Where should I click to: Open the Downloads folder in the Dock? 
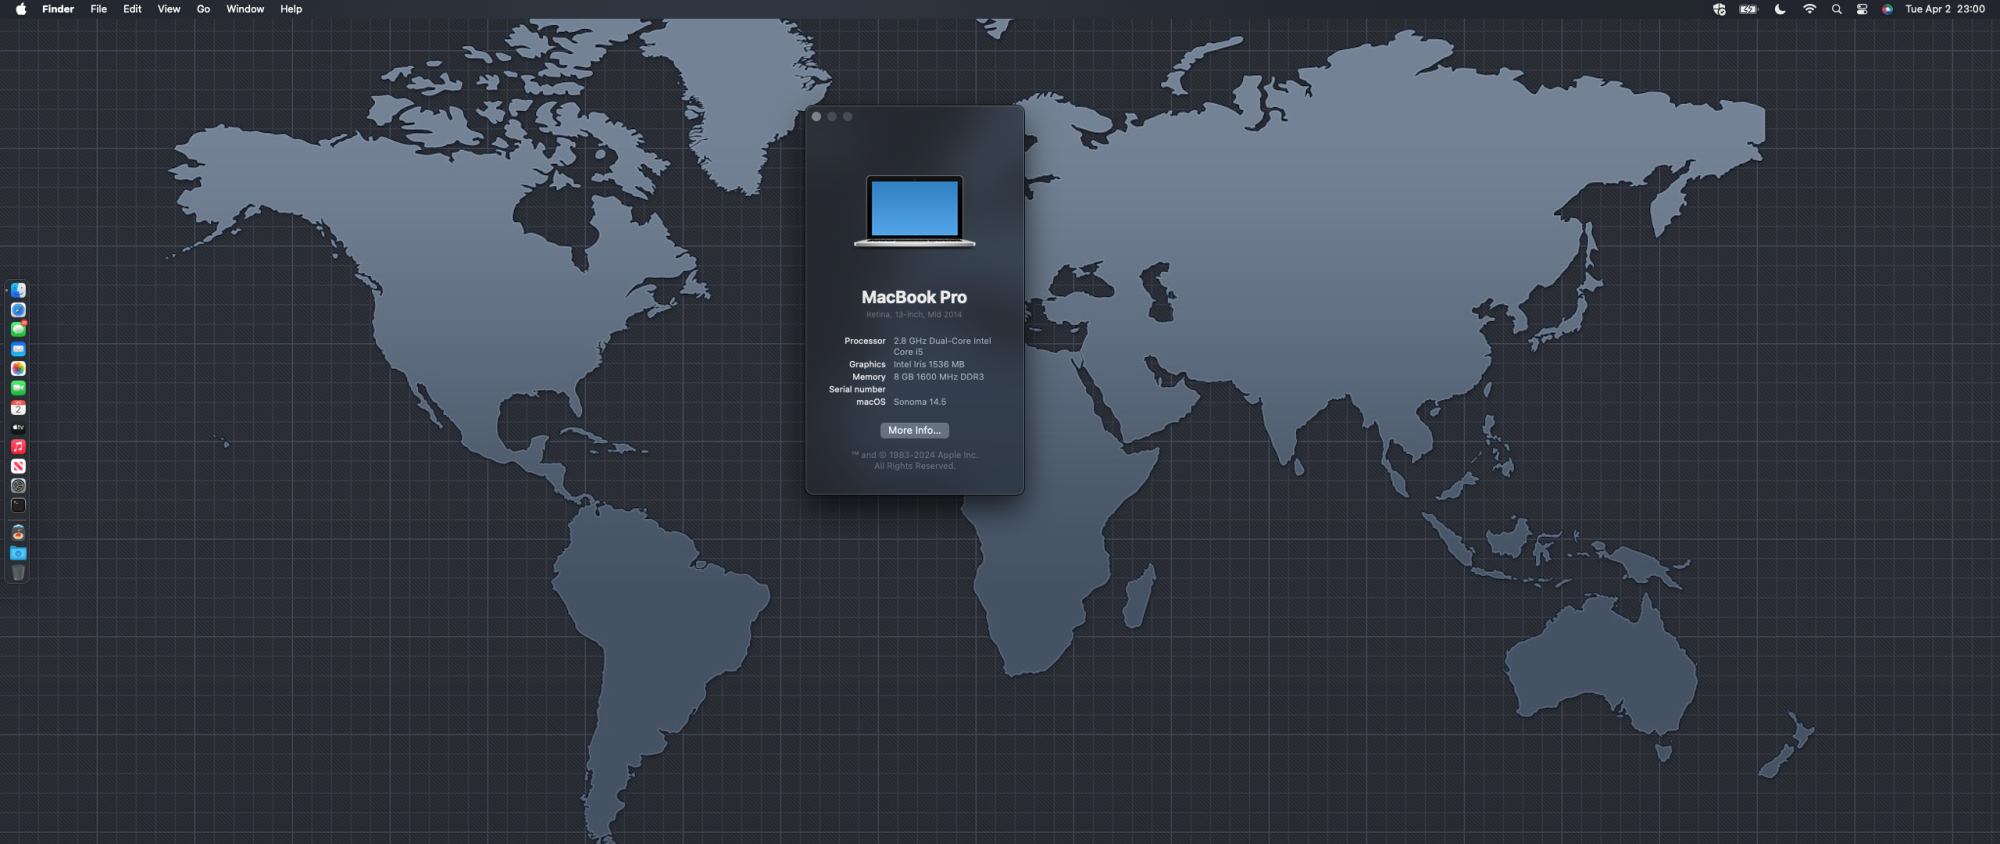pyautogui.click(x=18, y=553)
